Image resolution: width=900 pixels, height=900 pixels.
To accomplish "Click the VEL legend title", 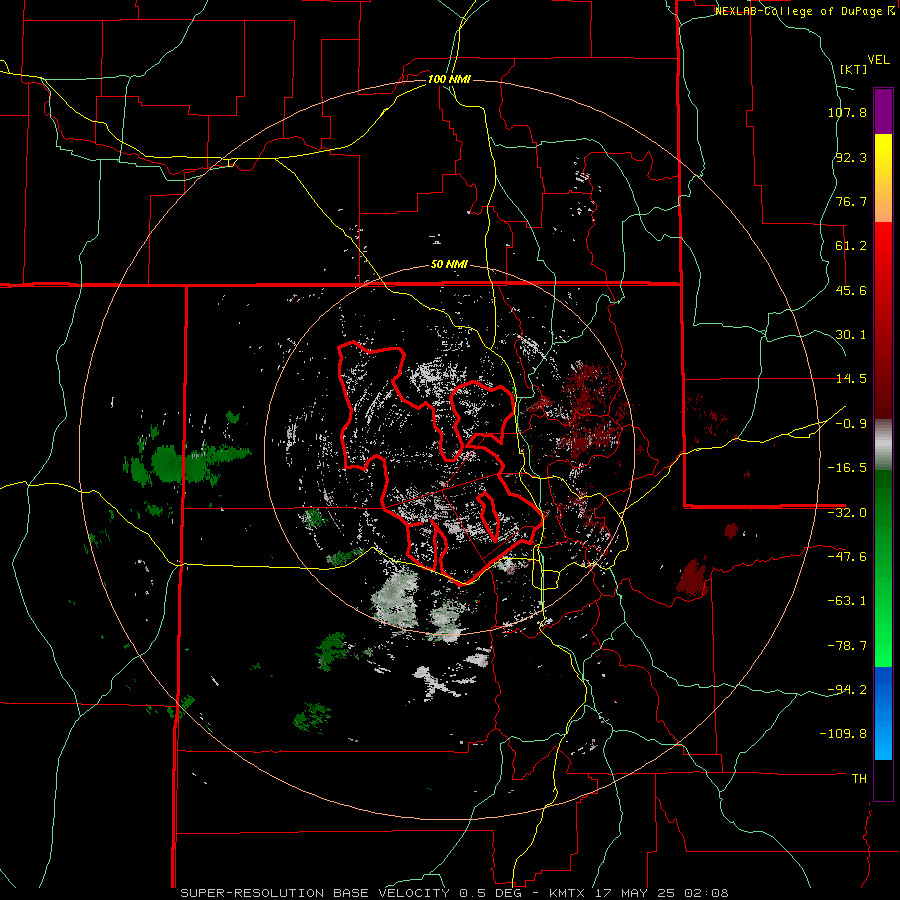I will pyautogui.click(x=878, y=60).
